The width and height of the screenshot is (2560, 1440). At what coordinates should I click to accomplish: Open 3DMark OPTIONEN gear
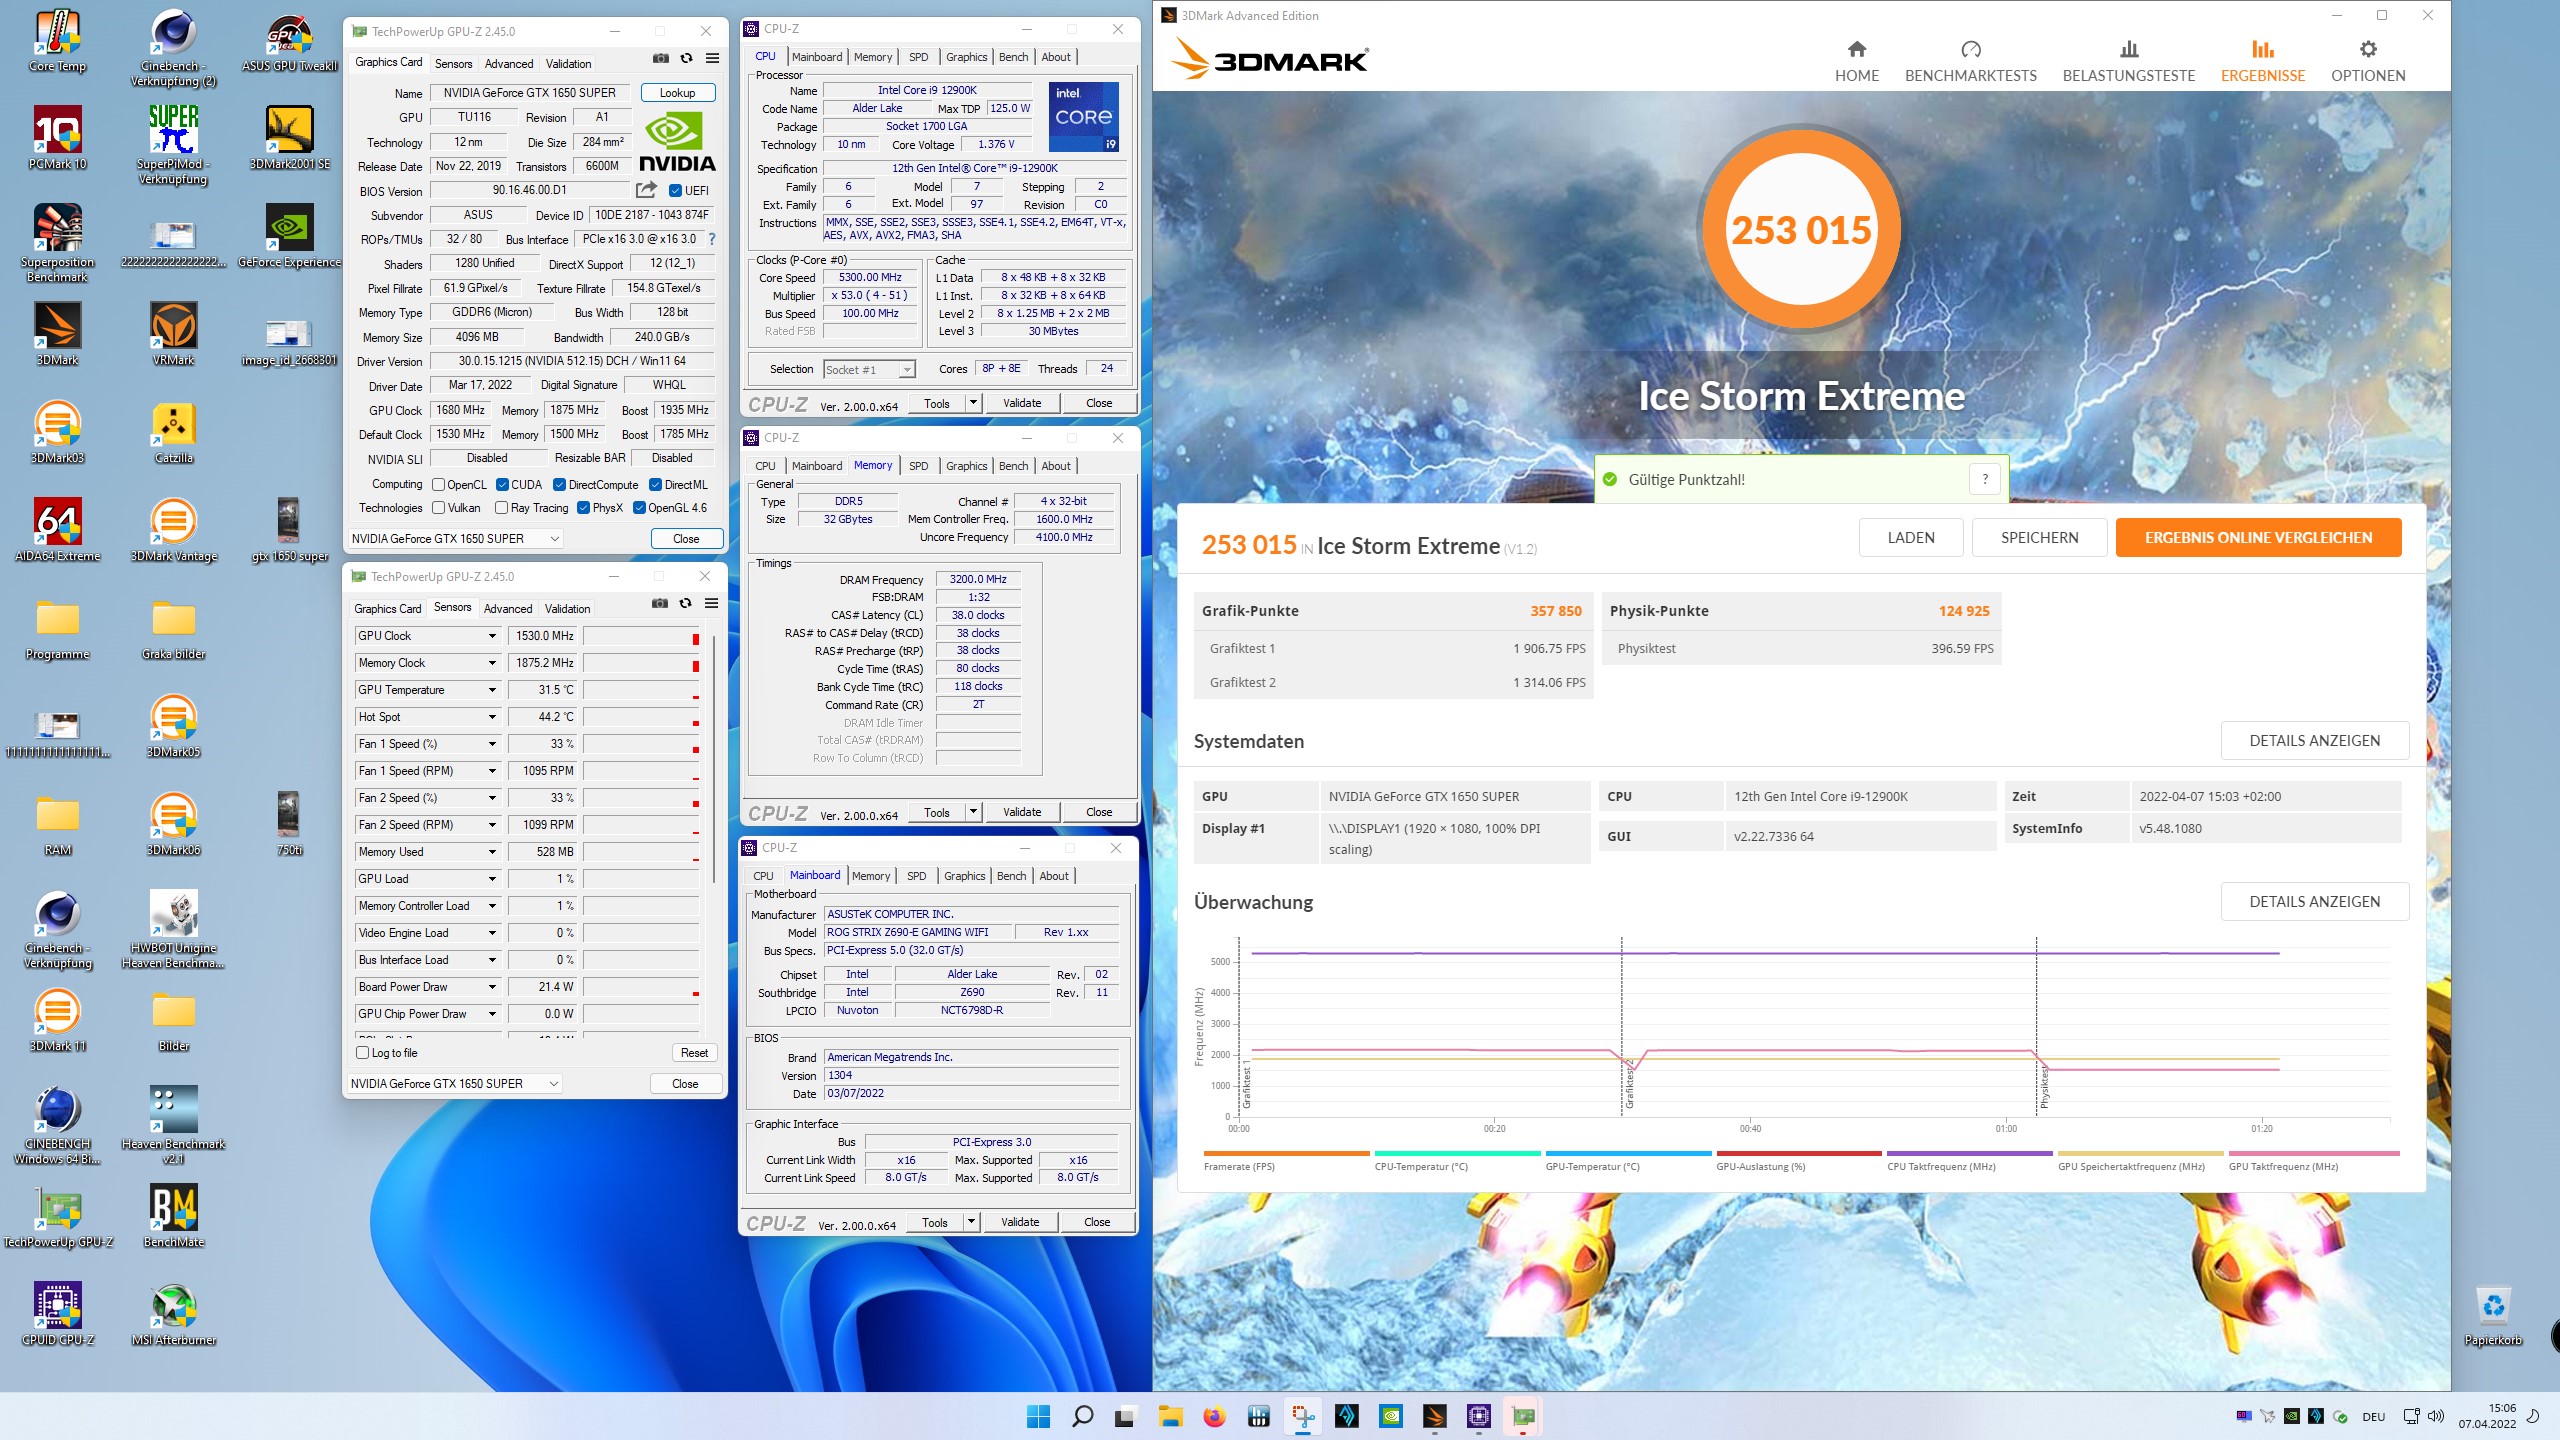pos(2368,61)
